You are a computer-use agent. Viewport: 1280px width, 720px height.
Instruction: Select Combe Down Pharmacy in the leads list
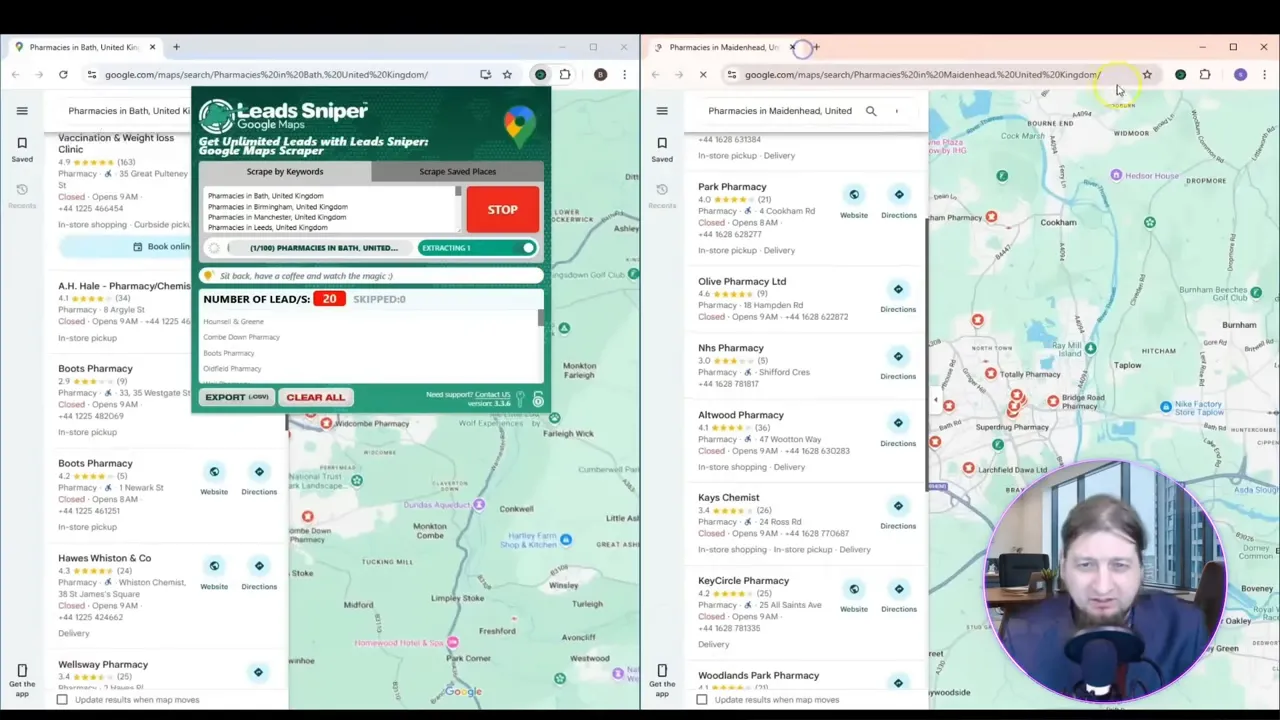(241, 337)
